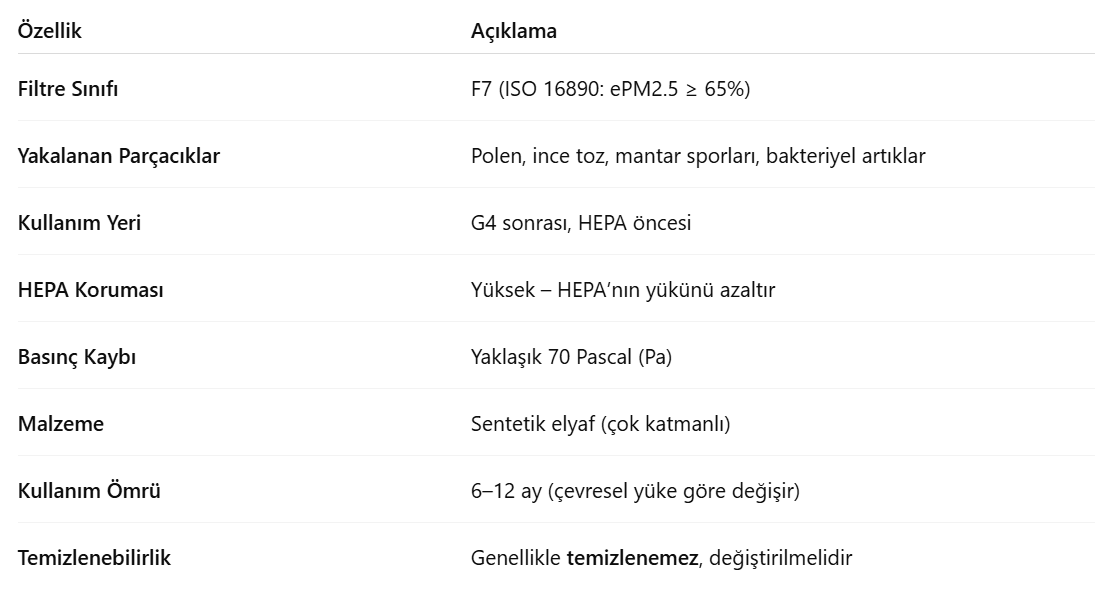Image resolution: width=1095 pixels, height=600 pixels.
Task: Select the Kullanım Yeri row label
Action: (x=80, y=223)
